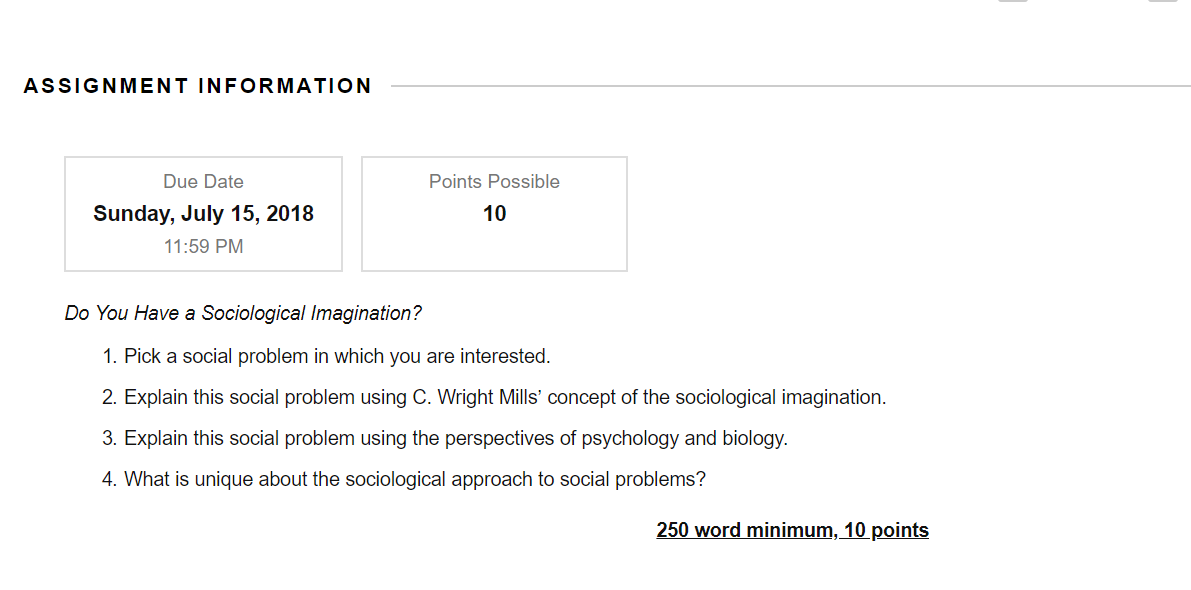Click step 2 about C. Wright Mills' concept
Screen dimensions: 1191x590
point(494,398)
